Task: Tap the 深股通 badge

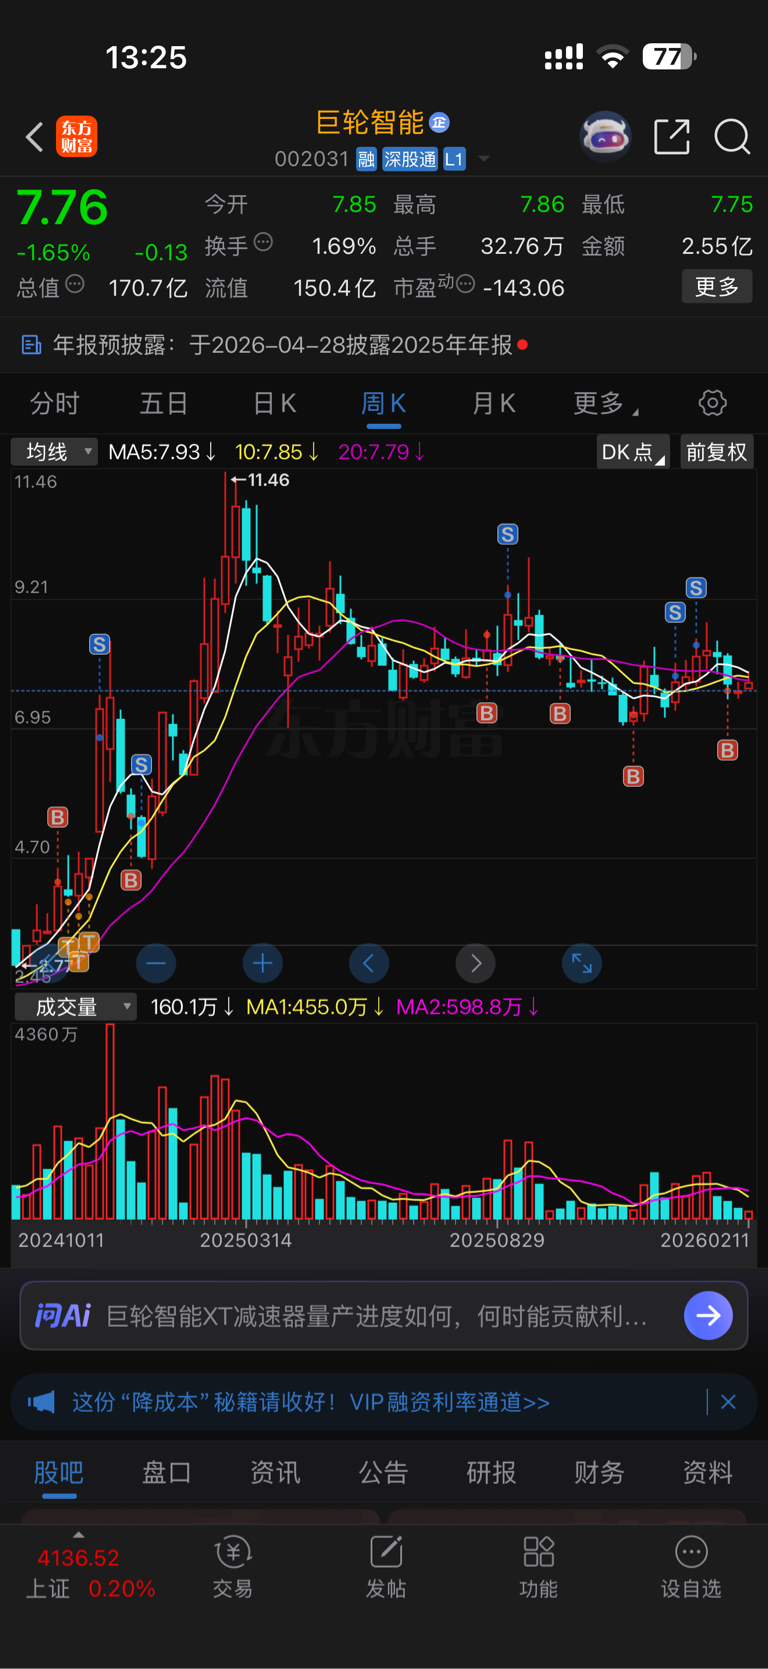Action: [410, 159]
